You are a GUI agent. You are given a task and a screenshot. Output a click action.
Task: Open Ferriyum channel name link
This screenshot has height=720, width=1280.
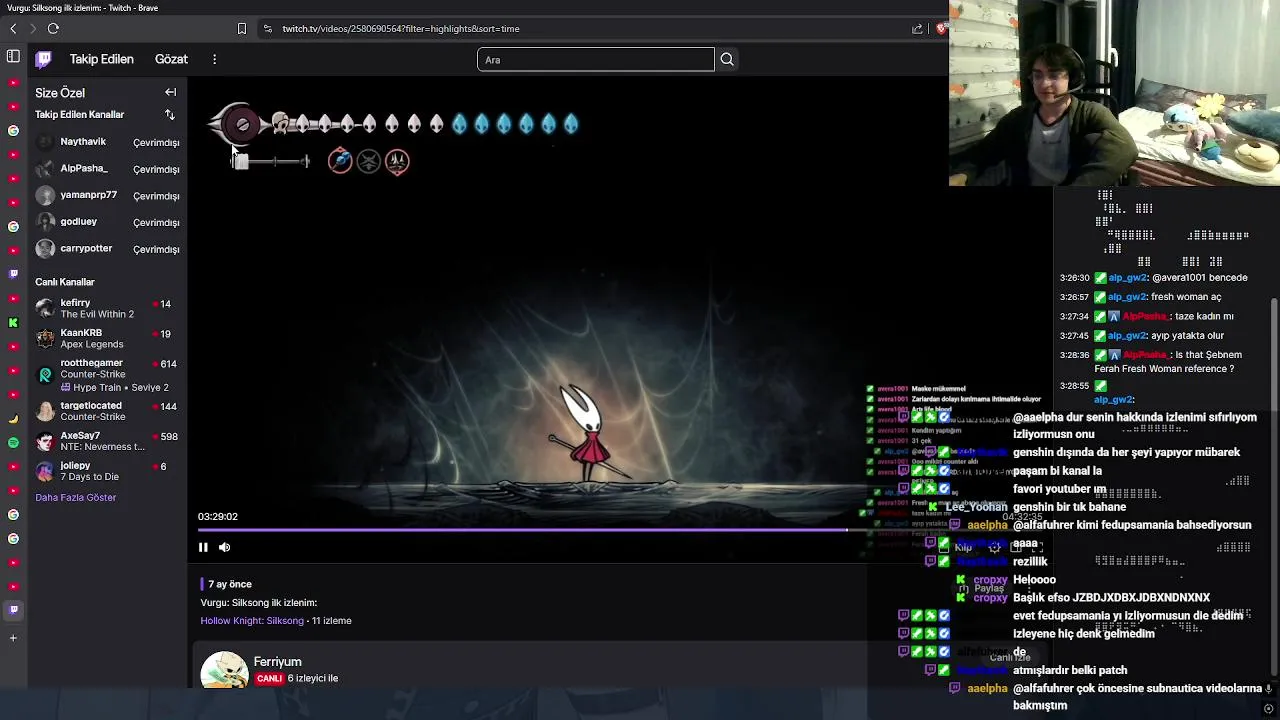(x=277, y=662)
